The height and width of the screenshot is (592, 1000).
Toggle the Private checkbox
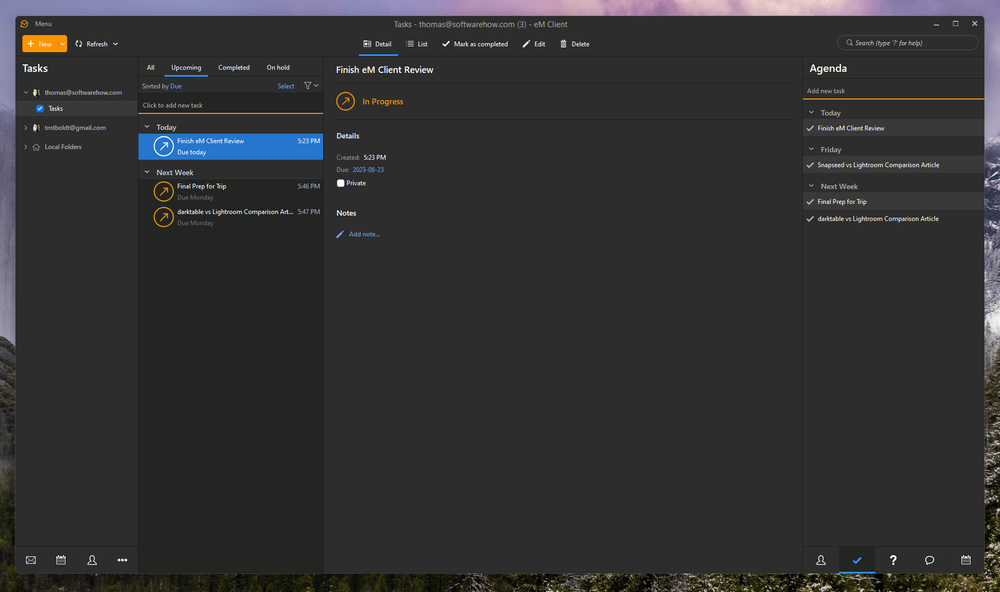tap(341, 183)
